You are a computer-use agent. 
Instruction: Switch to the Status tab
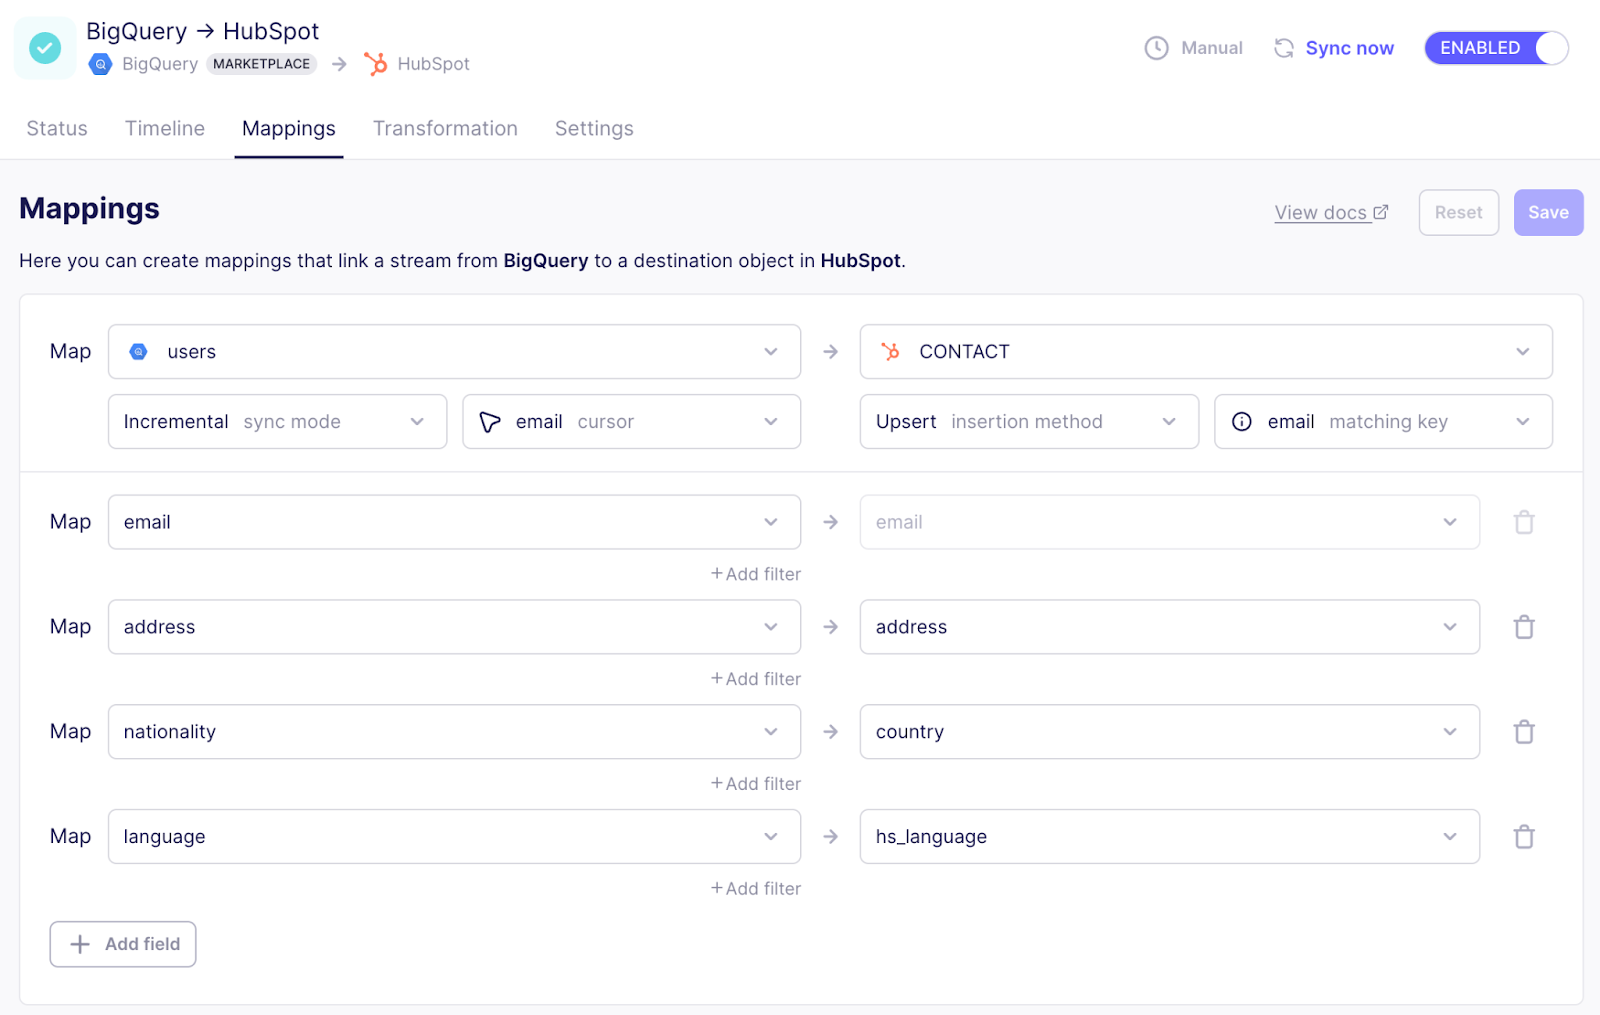(x=57, y=129)
